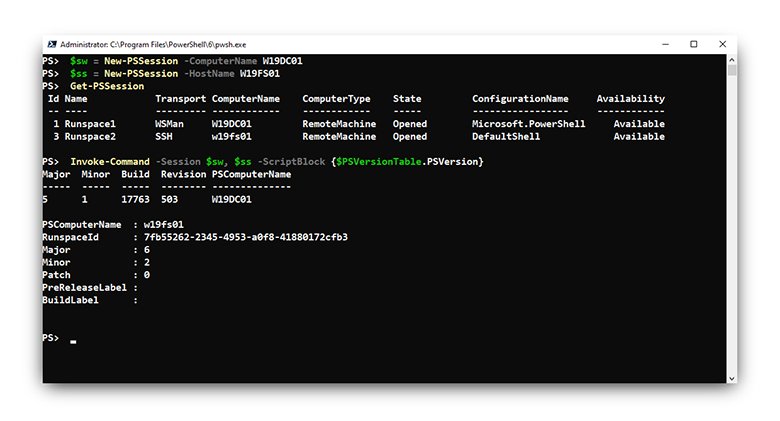Maximize the PowerShell console window

point(694,45)
